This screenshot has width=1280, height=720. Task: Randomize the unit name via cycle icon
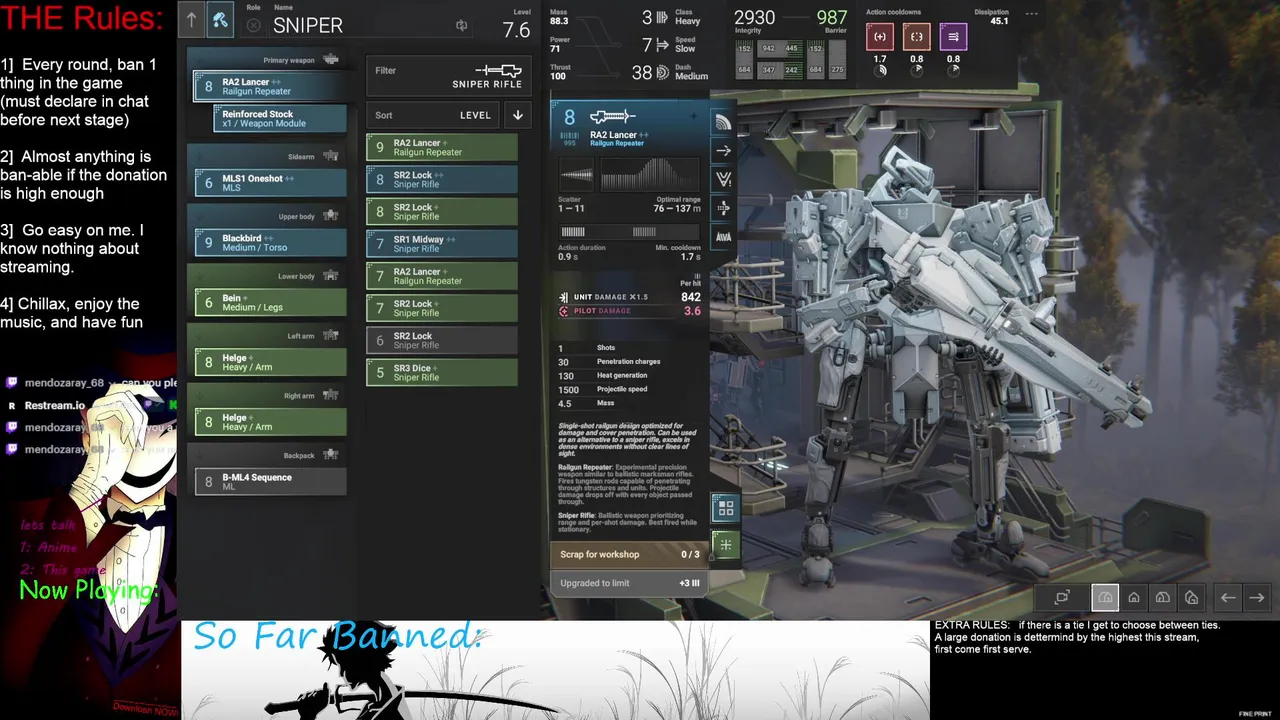(x=461, y=26)
